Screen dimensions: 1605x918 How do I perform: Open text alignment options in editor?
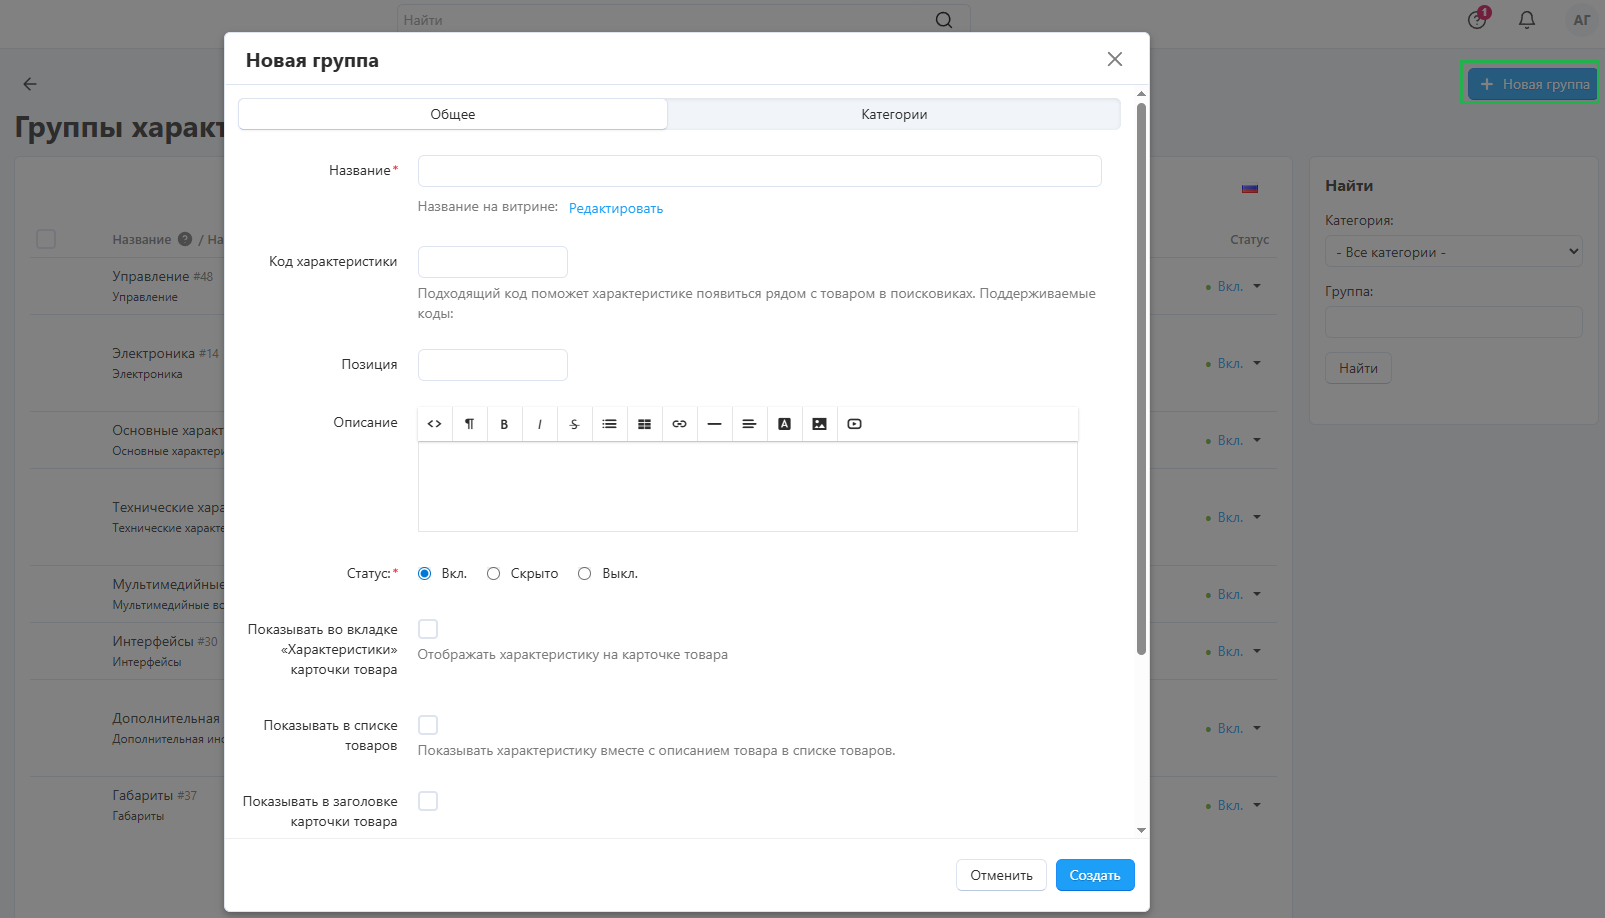(x=749, y=424)
